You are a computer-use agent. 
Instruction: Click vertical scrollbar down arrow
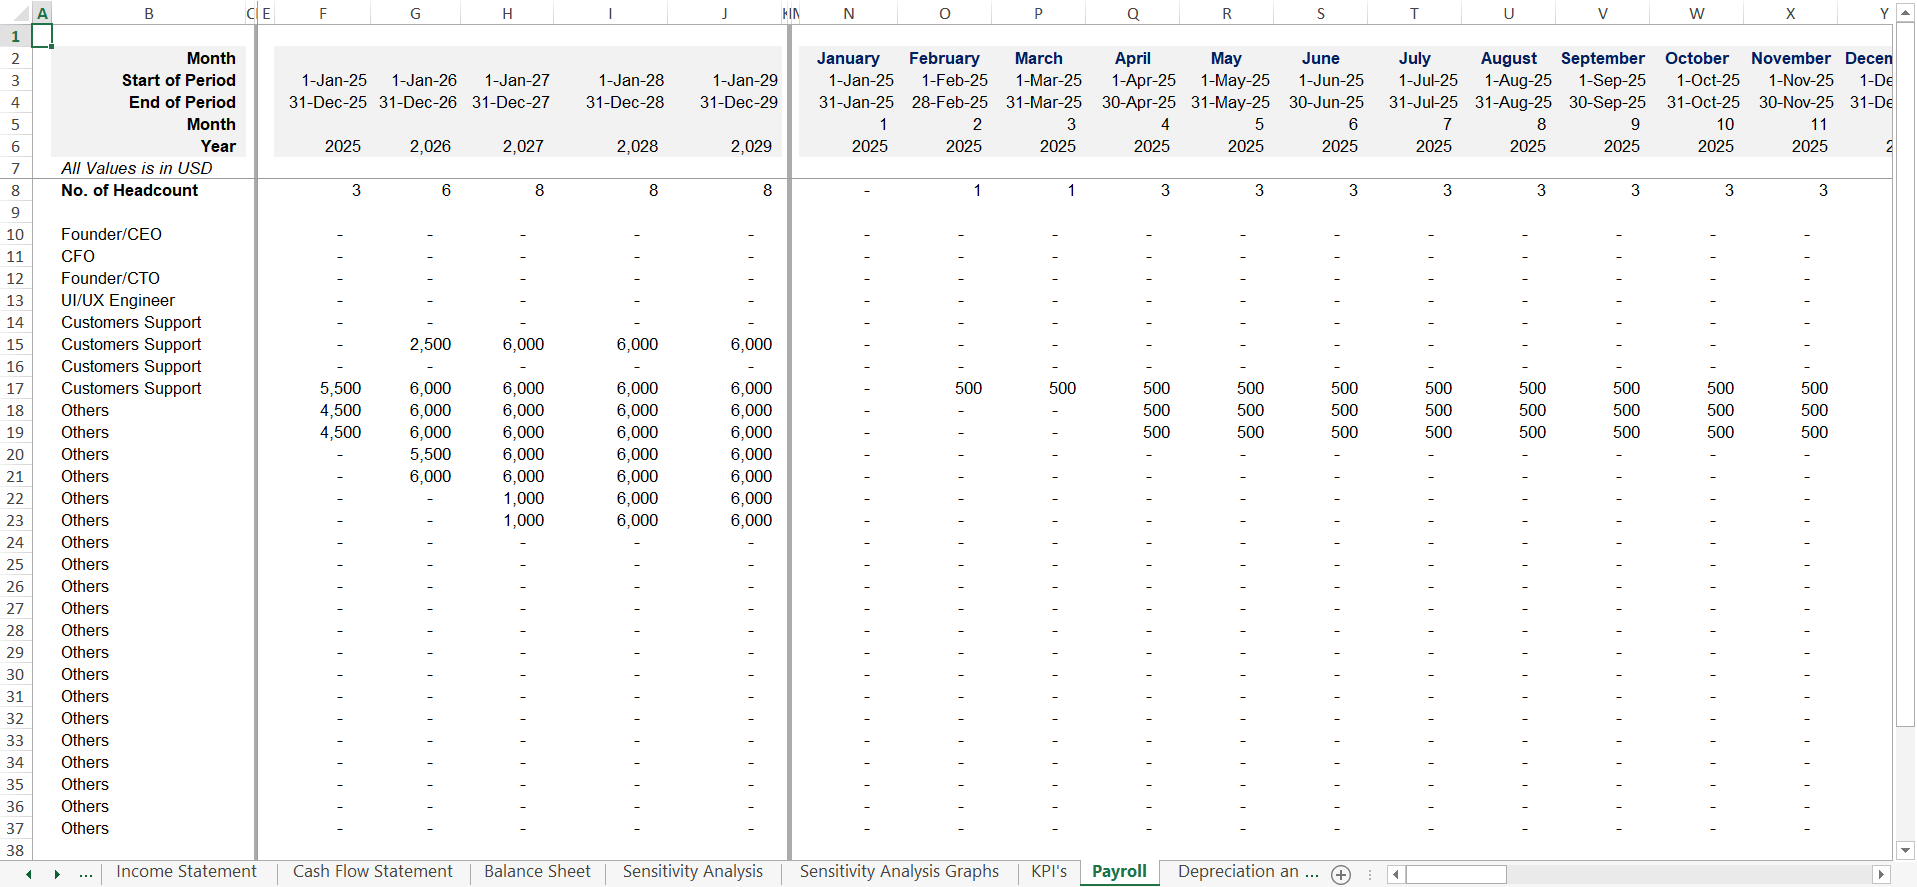pos(1905,850)
